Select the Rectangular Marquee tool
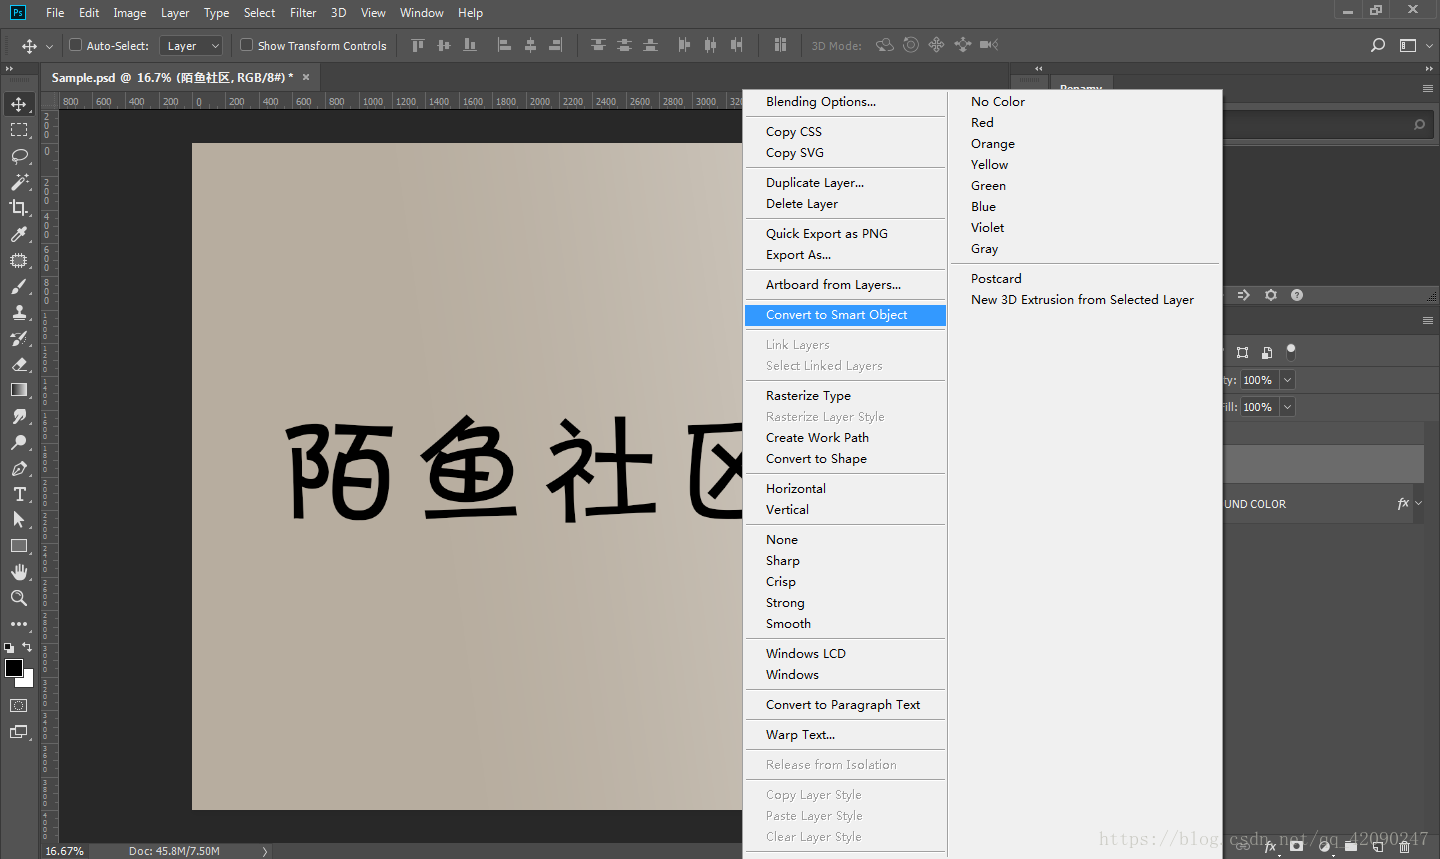Viewport: 1440px width, 859px height. pos(19,130)
